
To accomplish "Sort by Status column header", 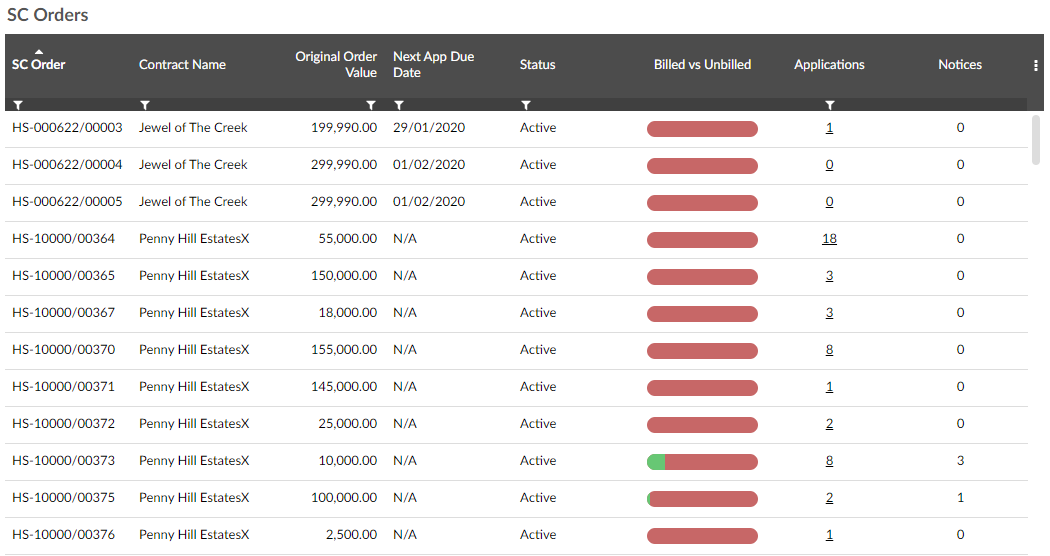I will point(537,65).
